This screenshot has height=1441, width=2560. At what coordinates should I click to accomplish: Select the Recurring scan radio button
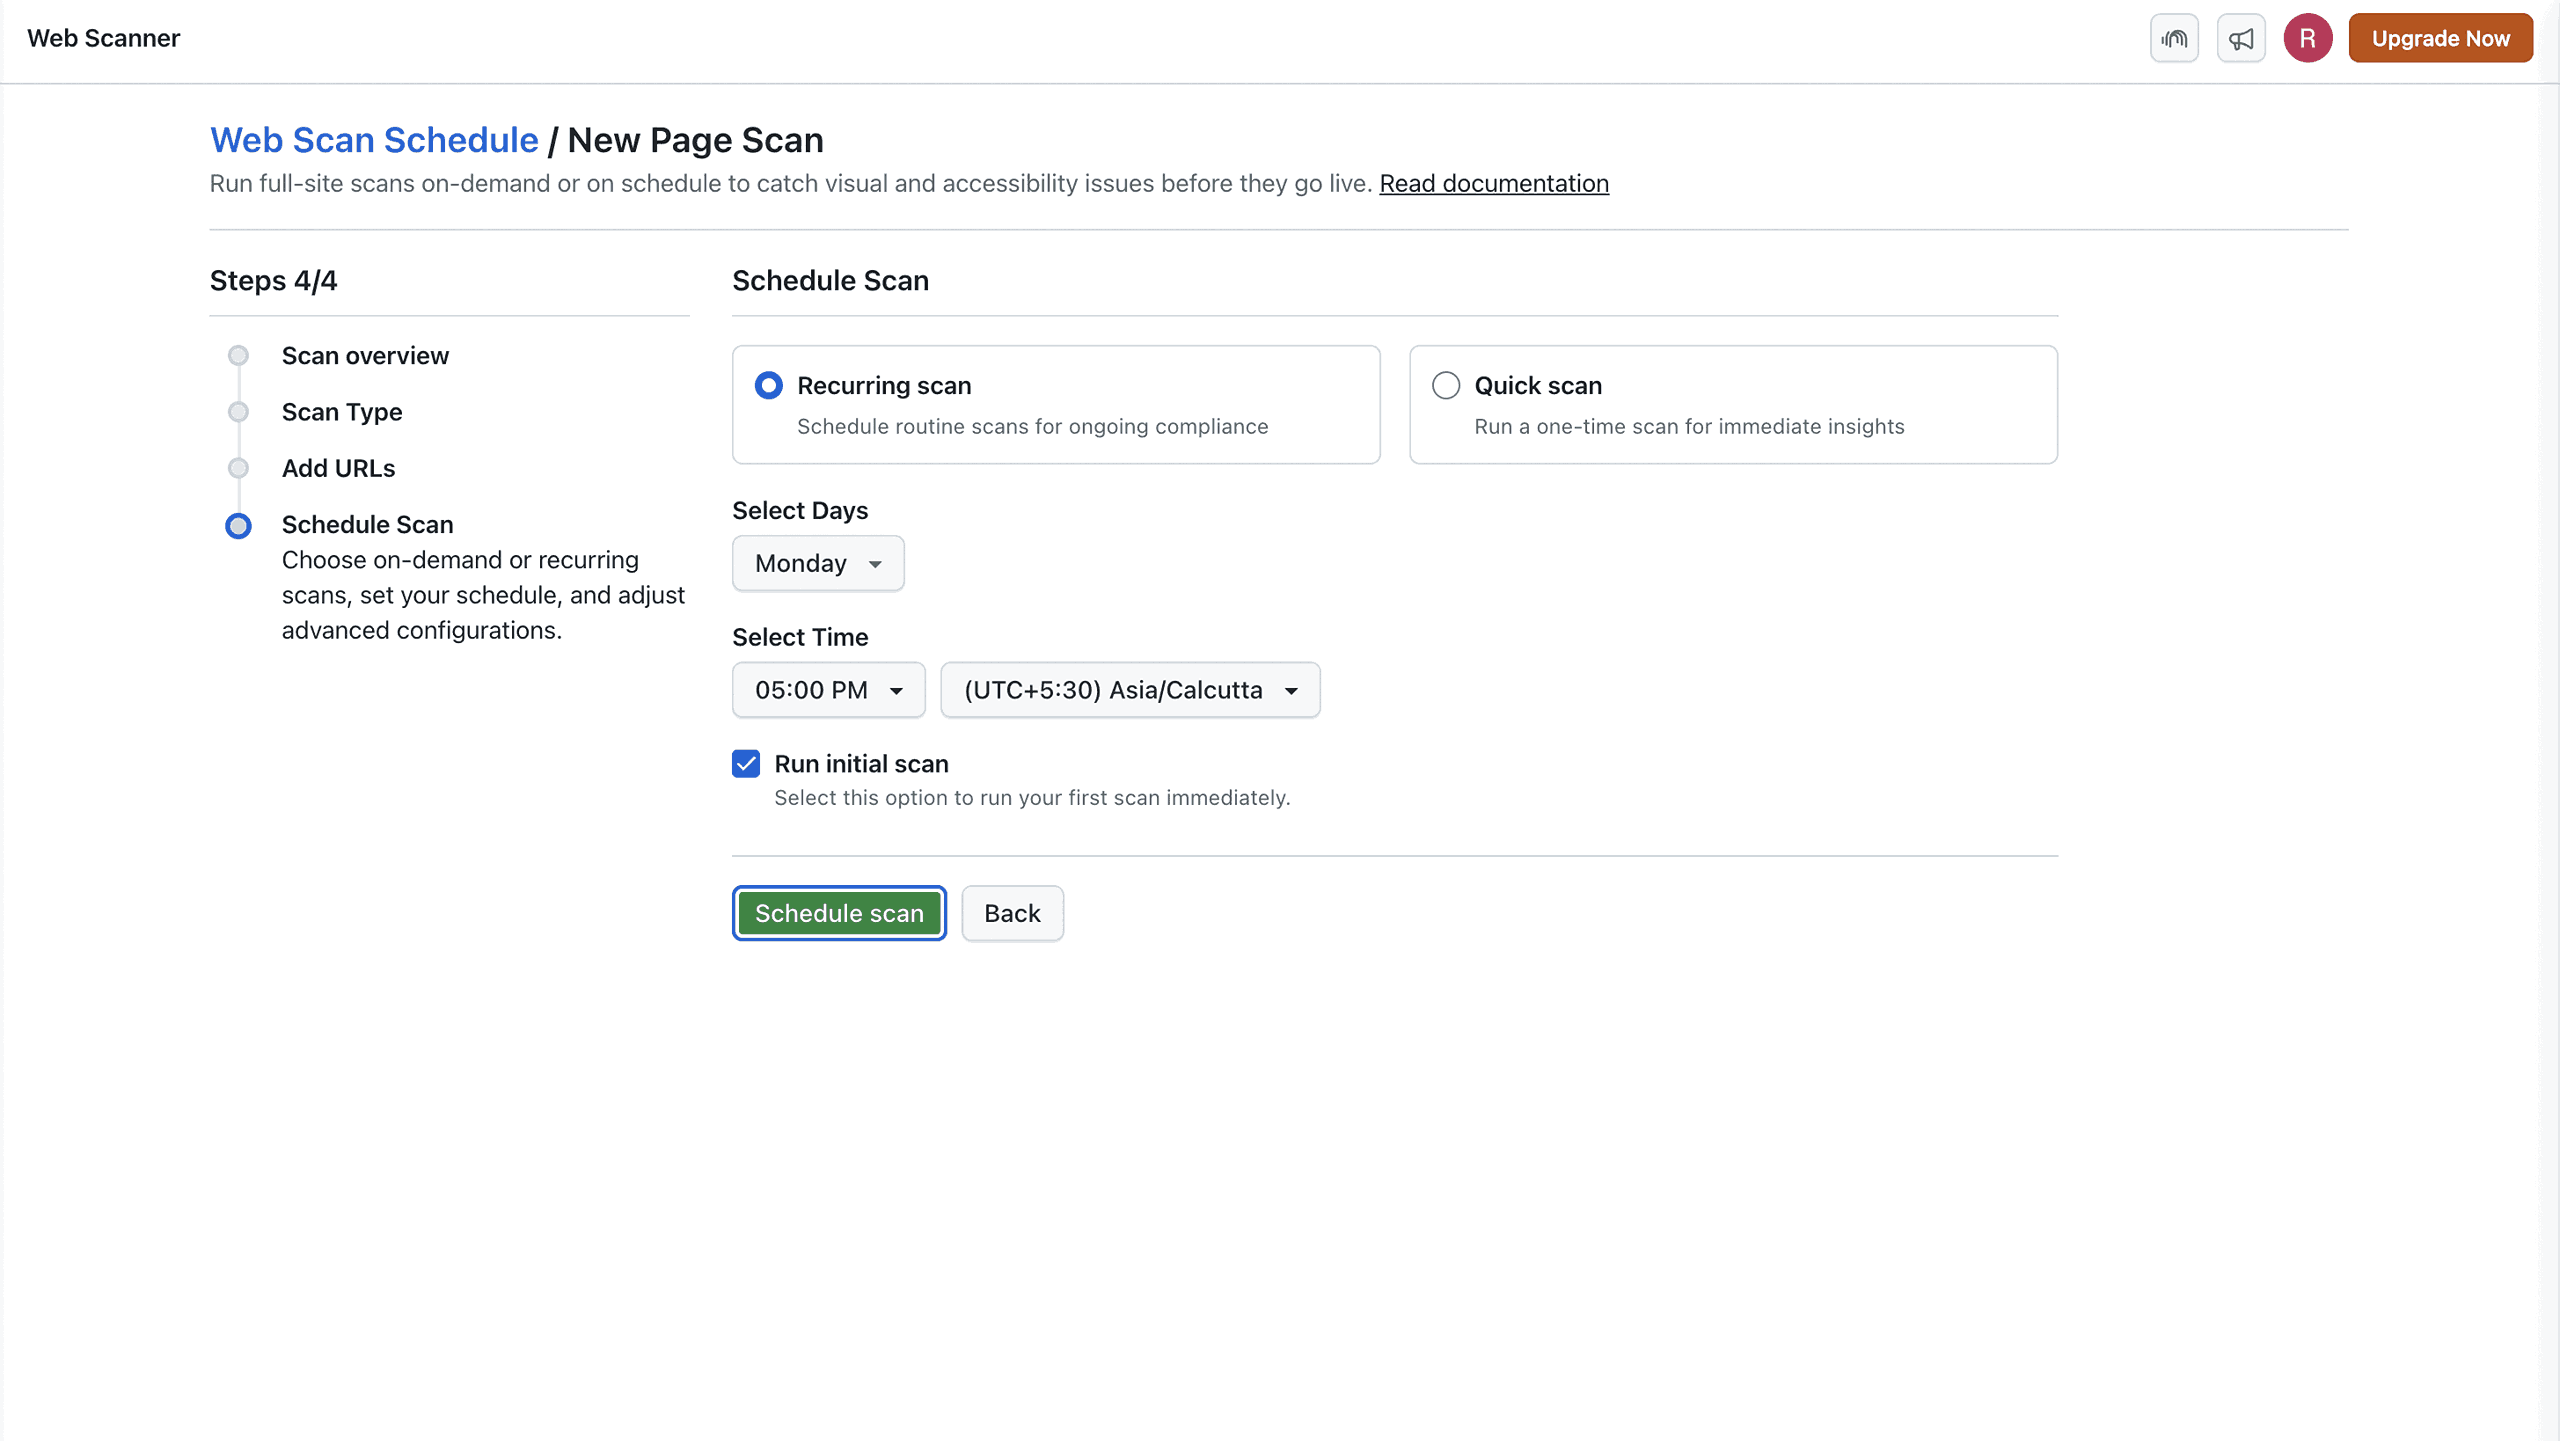tap(768, 386)
